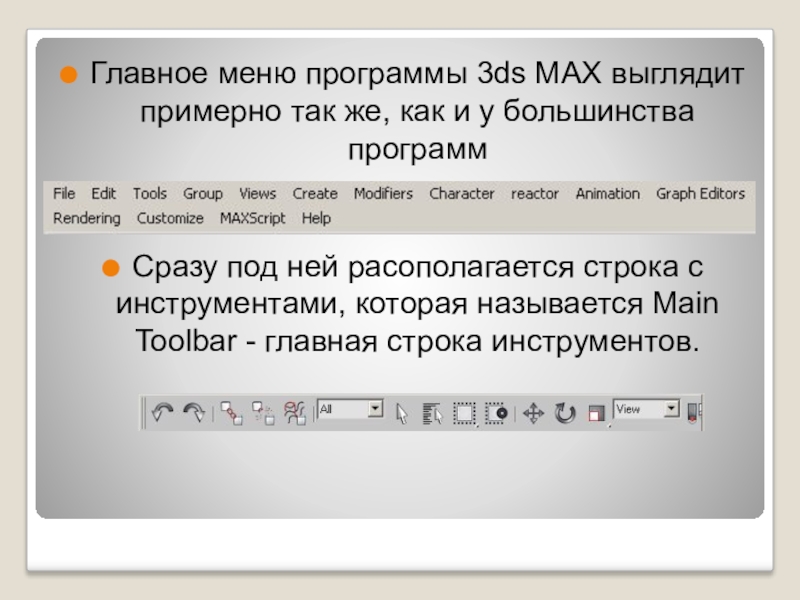
Task: Toggle the Window/Crossing selection icon
Action: pos(496,413)
